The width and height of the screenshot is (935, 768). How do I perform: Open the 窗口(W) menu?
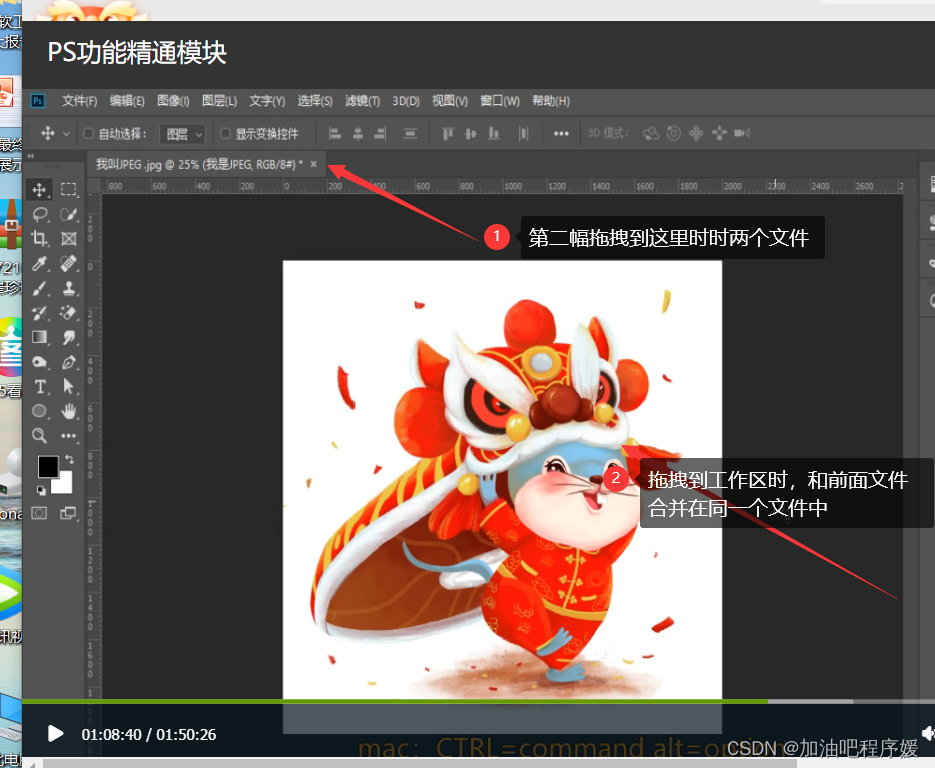point(500,101)
